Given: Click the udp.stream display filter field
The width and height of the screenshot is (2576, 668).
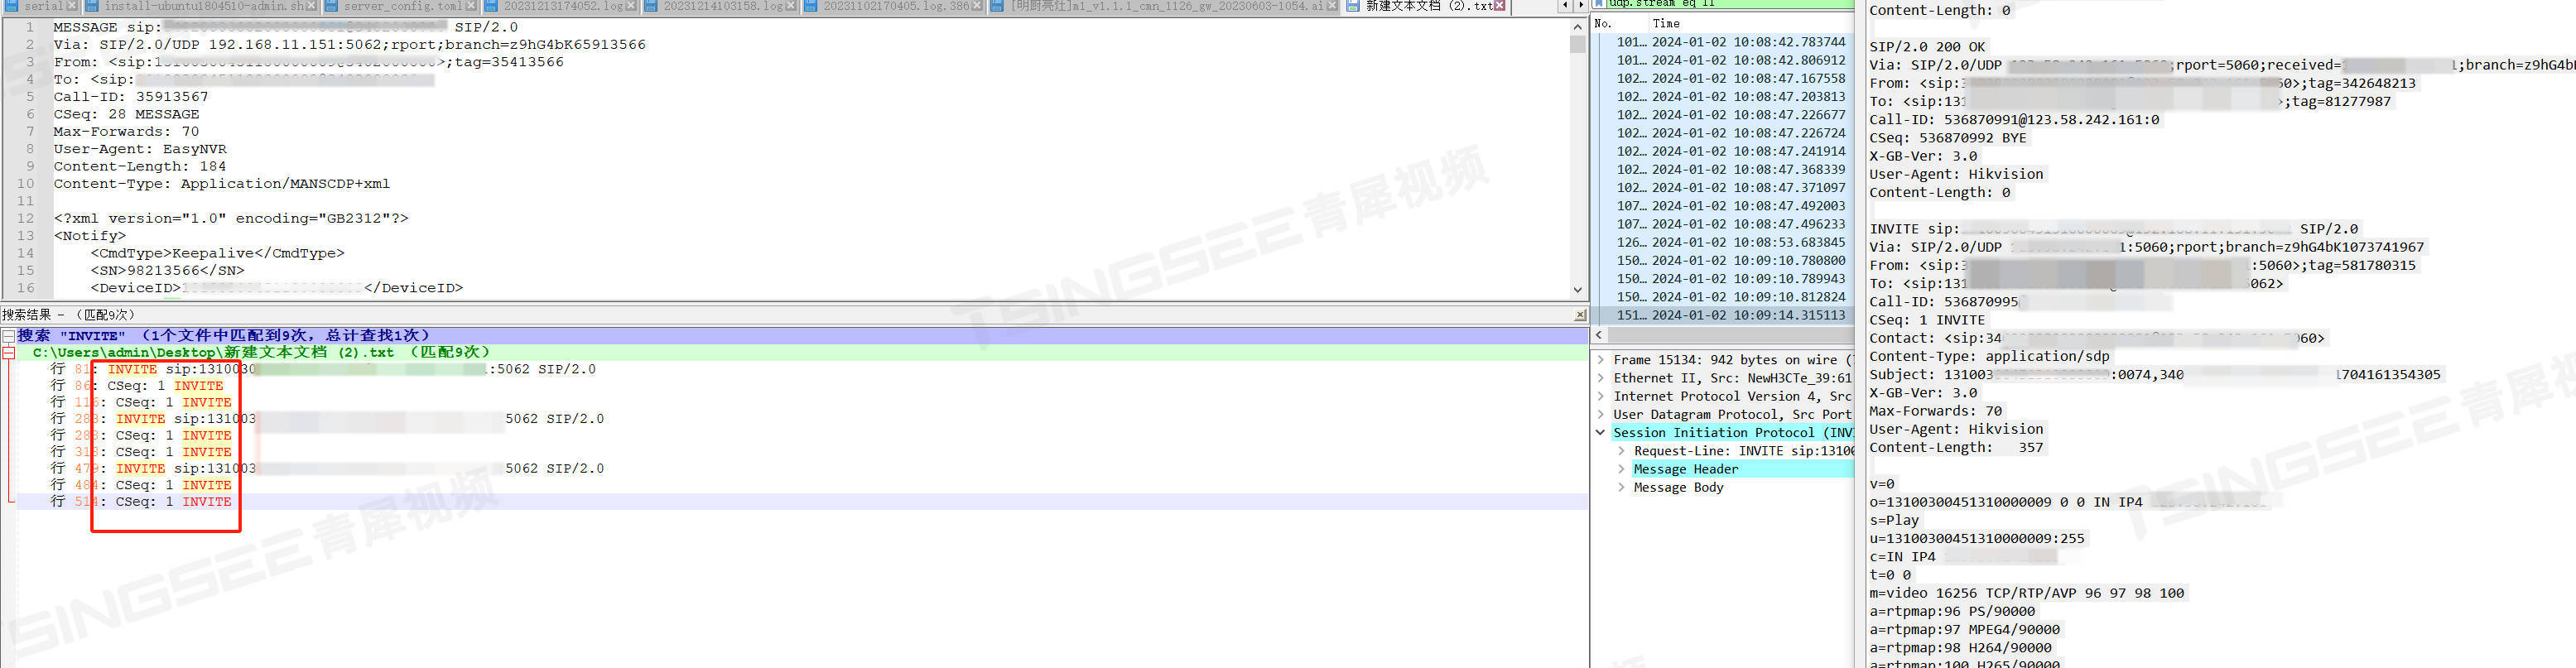Looking at the screenshot, I should (1730, 4).
